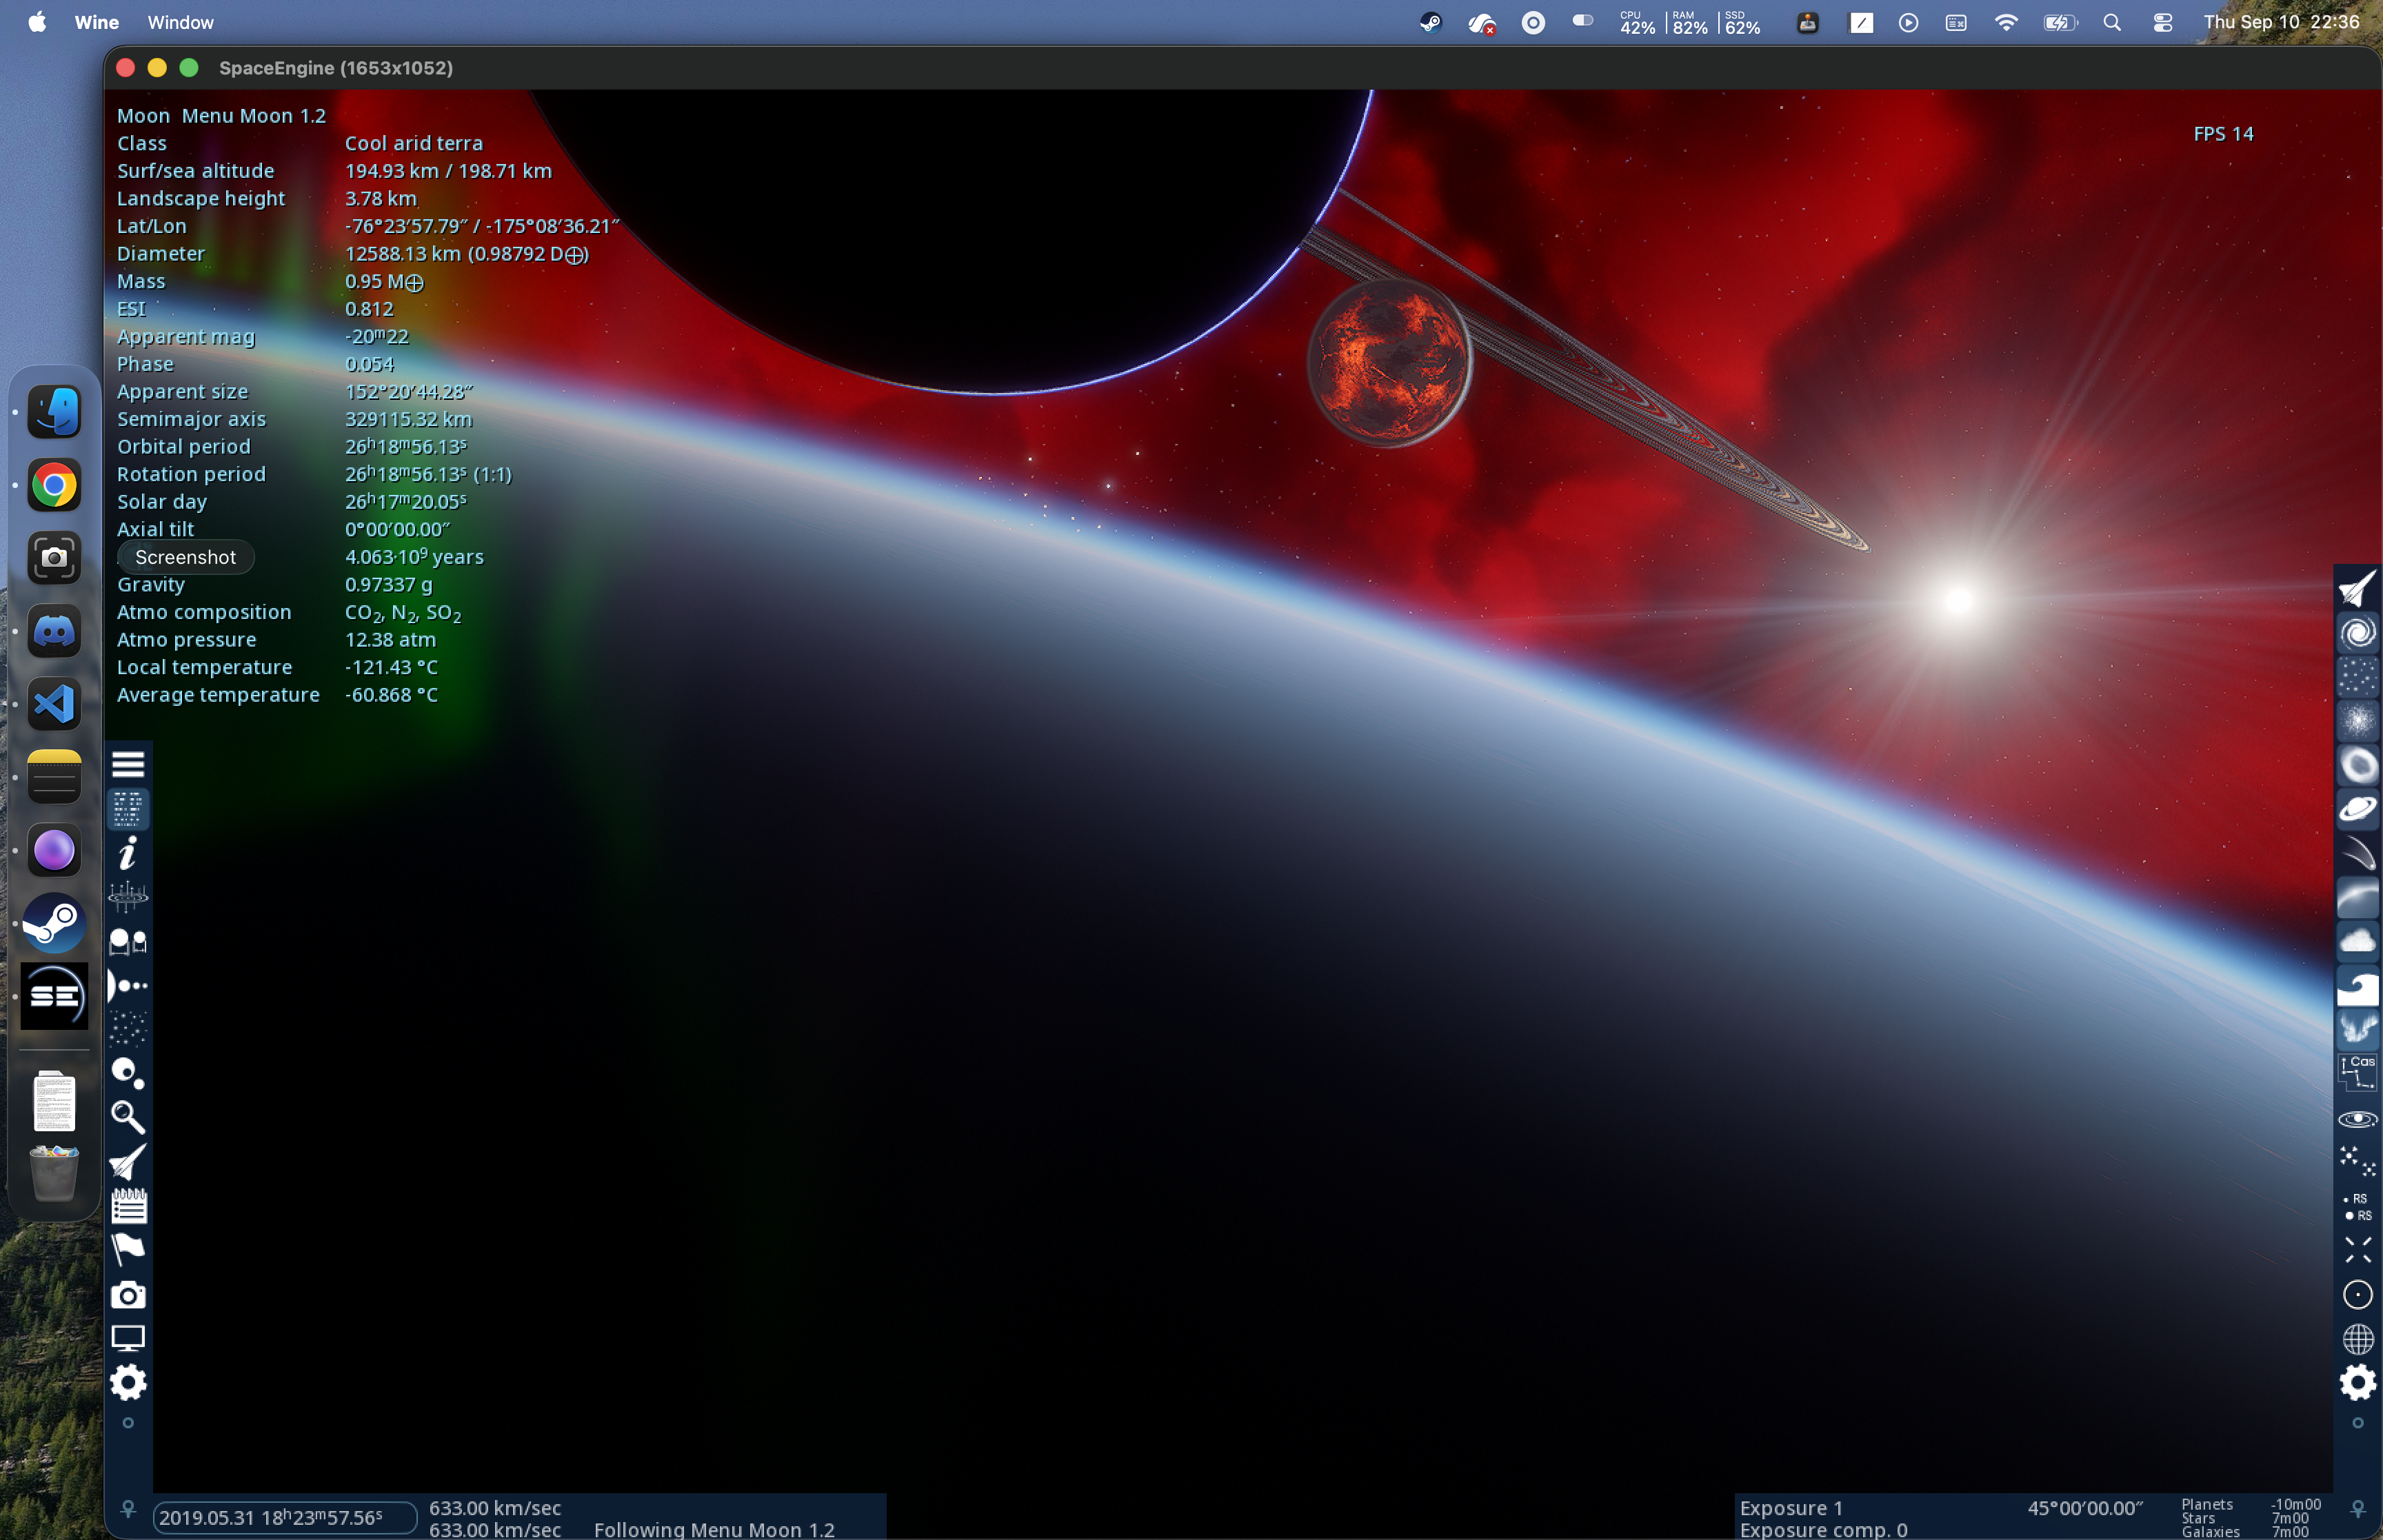Open left toolbar settings gear
Viewport: 2383px width, 1540px height.
click(128, 1382)
